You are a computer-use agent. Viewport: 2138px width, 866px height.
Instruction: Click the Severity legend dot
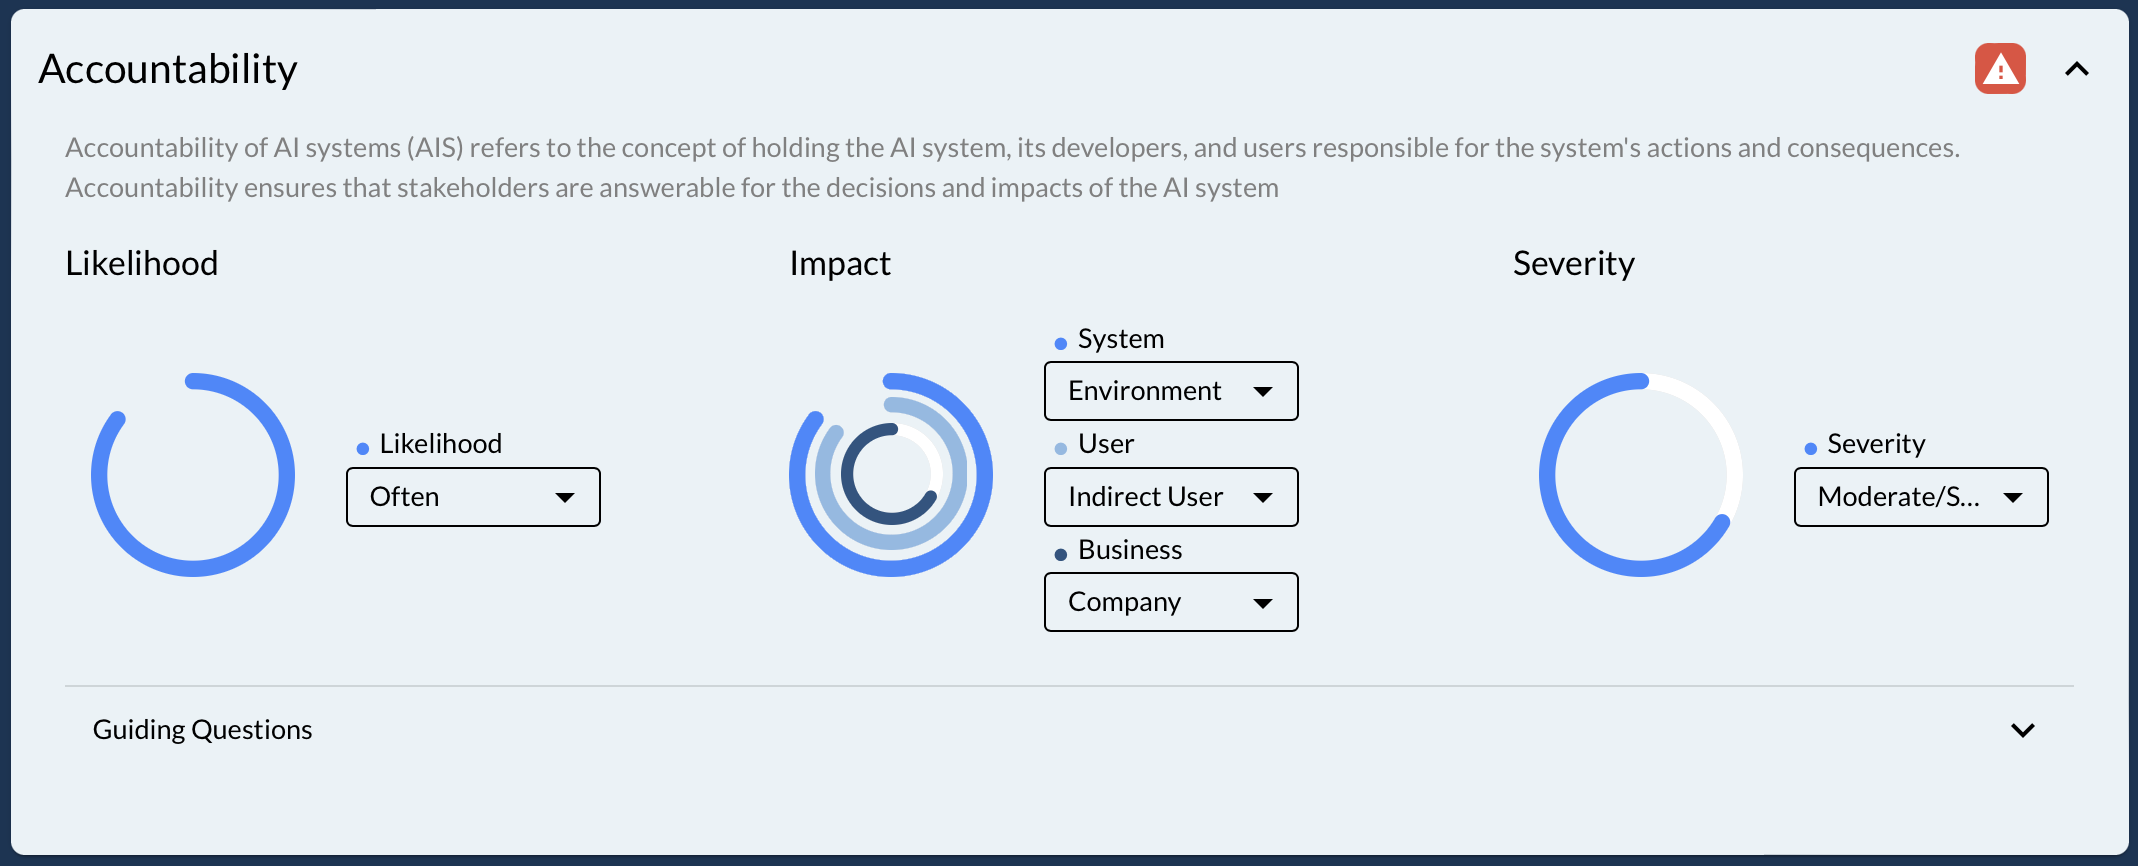click(x=1810, y=446)
